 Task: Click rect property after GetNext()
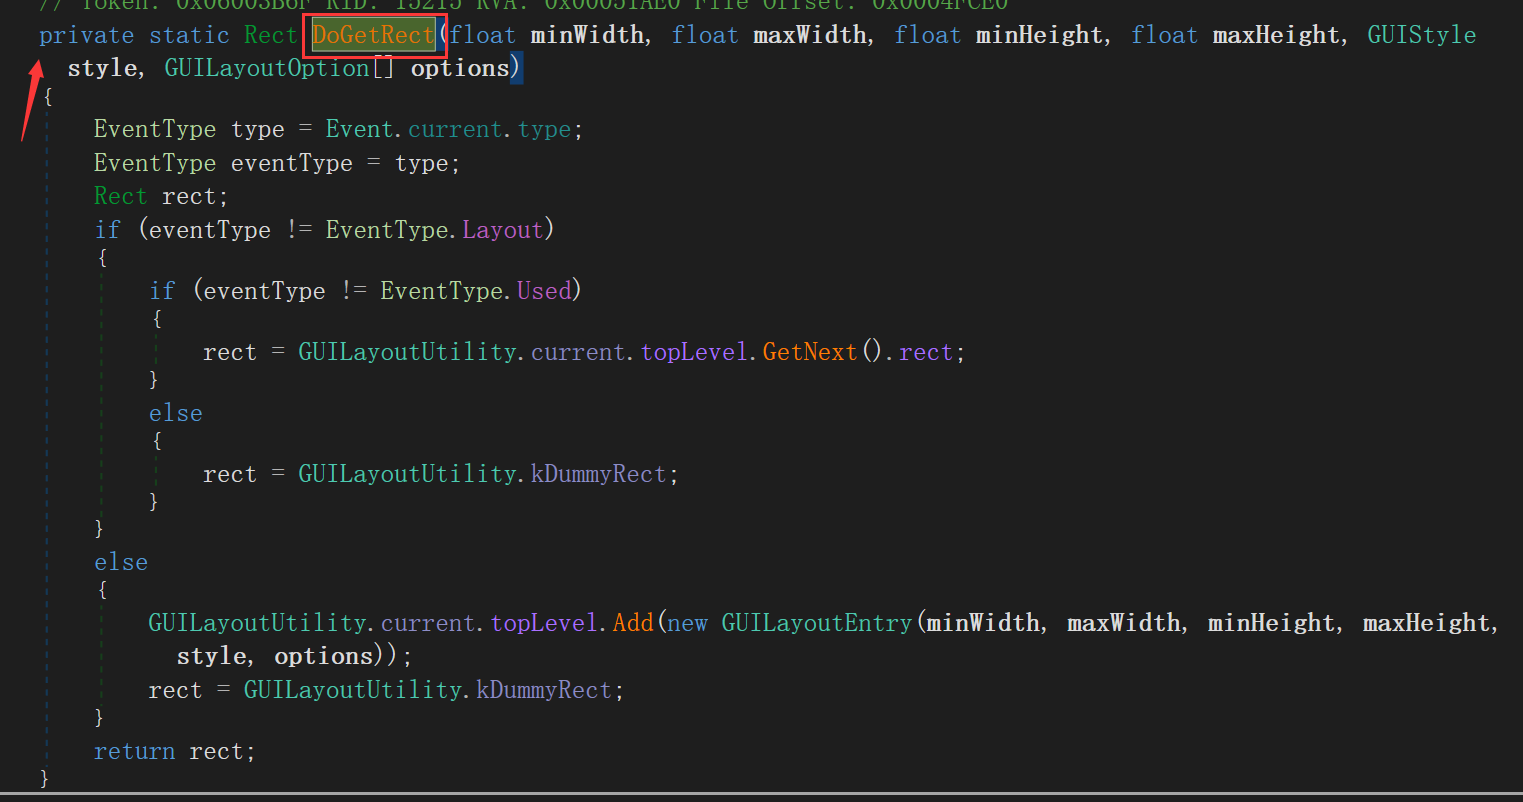click(x=926, y=352)
